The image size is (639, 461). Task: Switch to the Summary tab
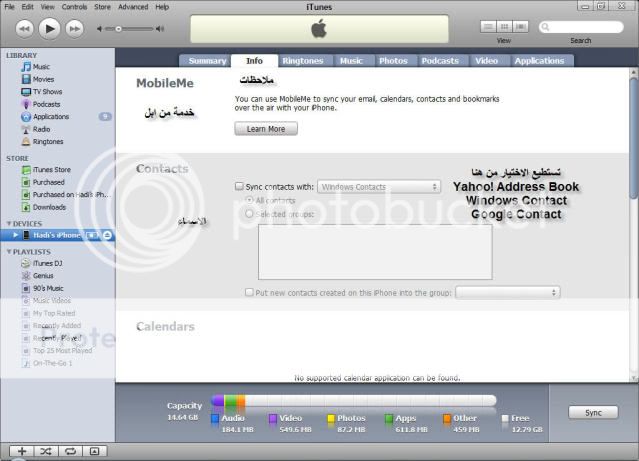pos(207,61)
